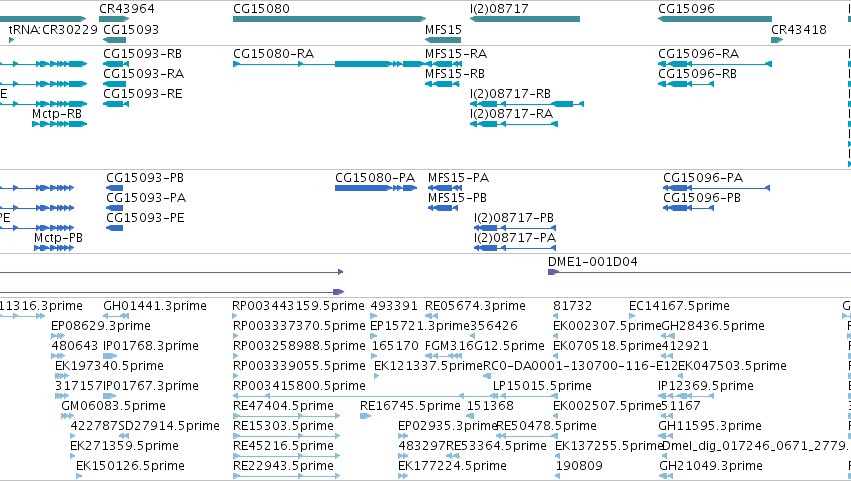This screenshot has height=481, width=851.
Task: Click EST RP003443159.5prime
Action: [298, 306]
